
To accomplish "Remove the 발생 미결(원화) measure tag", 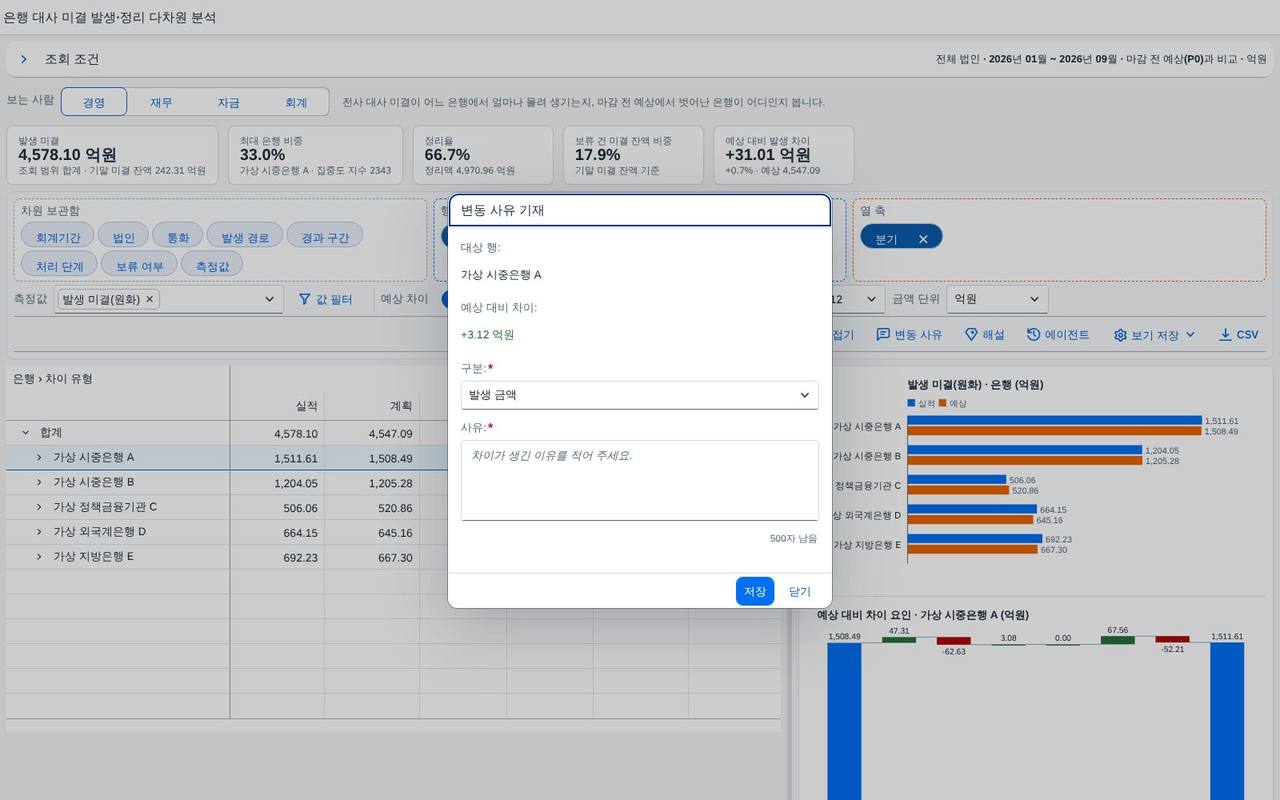I will [x=150, y=299].
